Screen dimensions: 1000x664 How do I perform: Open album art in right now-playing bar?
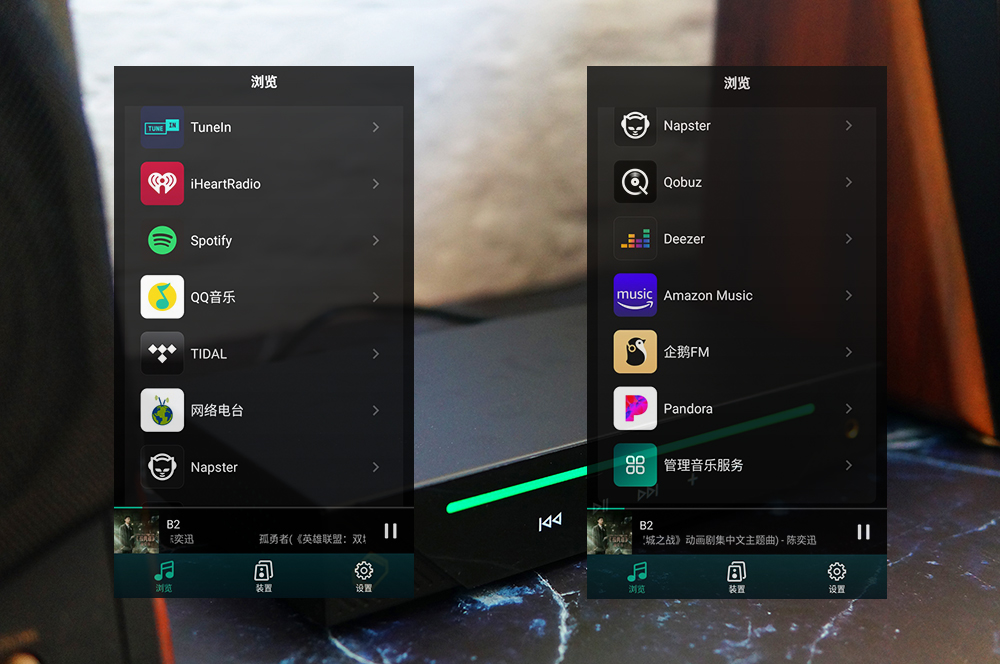point(610,533)
